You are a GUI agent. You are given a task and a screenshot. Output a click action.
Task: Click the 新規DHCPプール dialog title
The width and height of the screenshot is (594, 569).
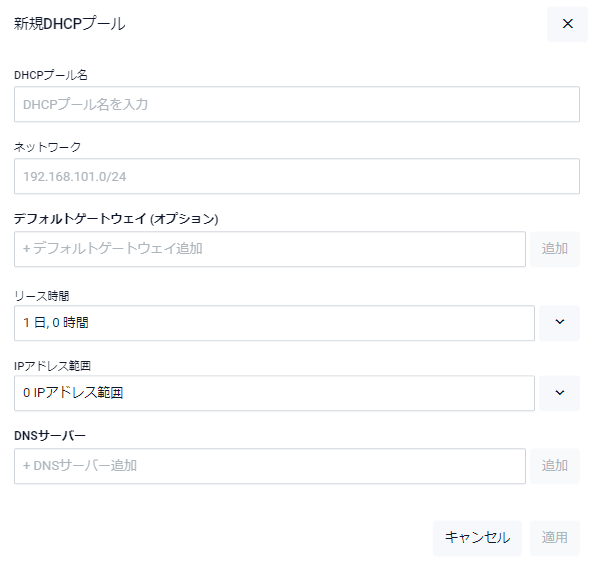pyautogui.click(x=69, y=24)
